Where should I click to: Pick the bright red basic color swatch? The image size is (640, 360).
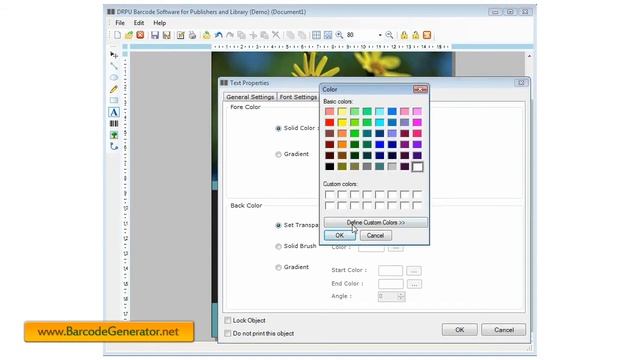pos(330,122)
